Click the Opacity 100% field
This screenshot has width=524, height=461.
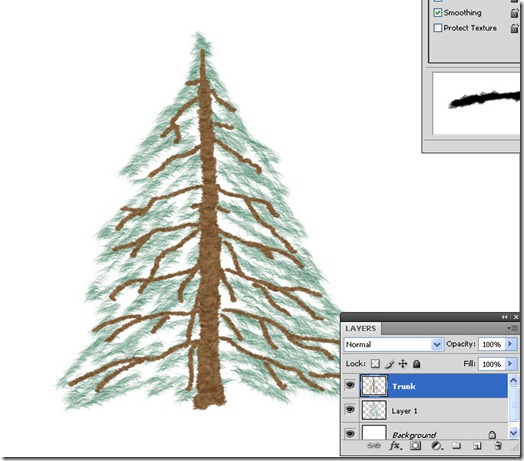(x=492, y=344)
